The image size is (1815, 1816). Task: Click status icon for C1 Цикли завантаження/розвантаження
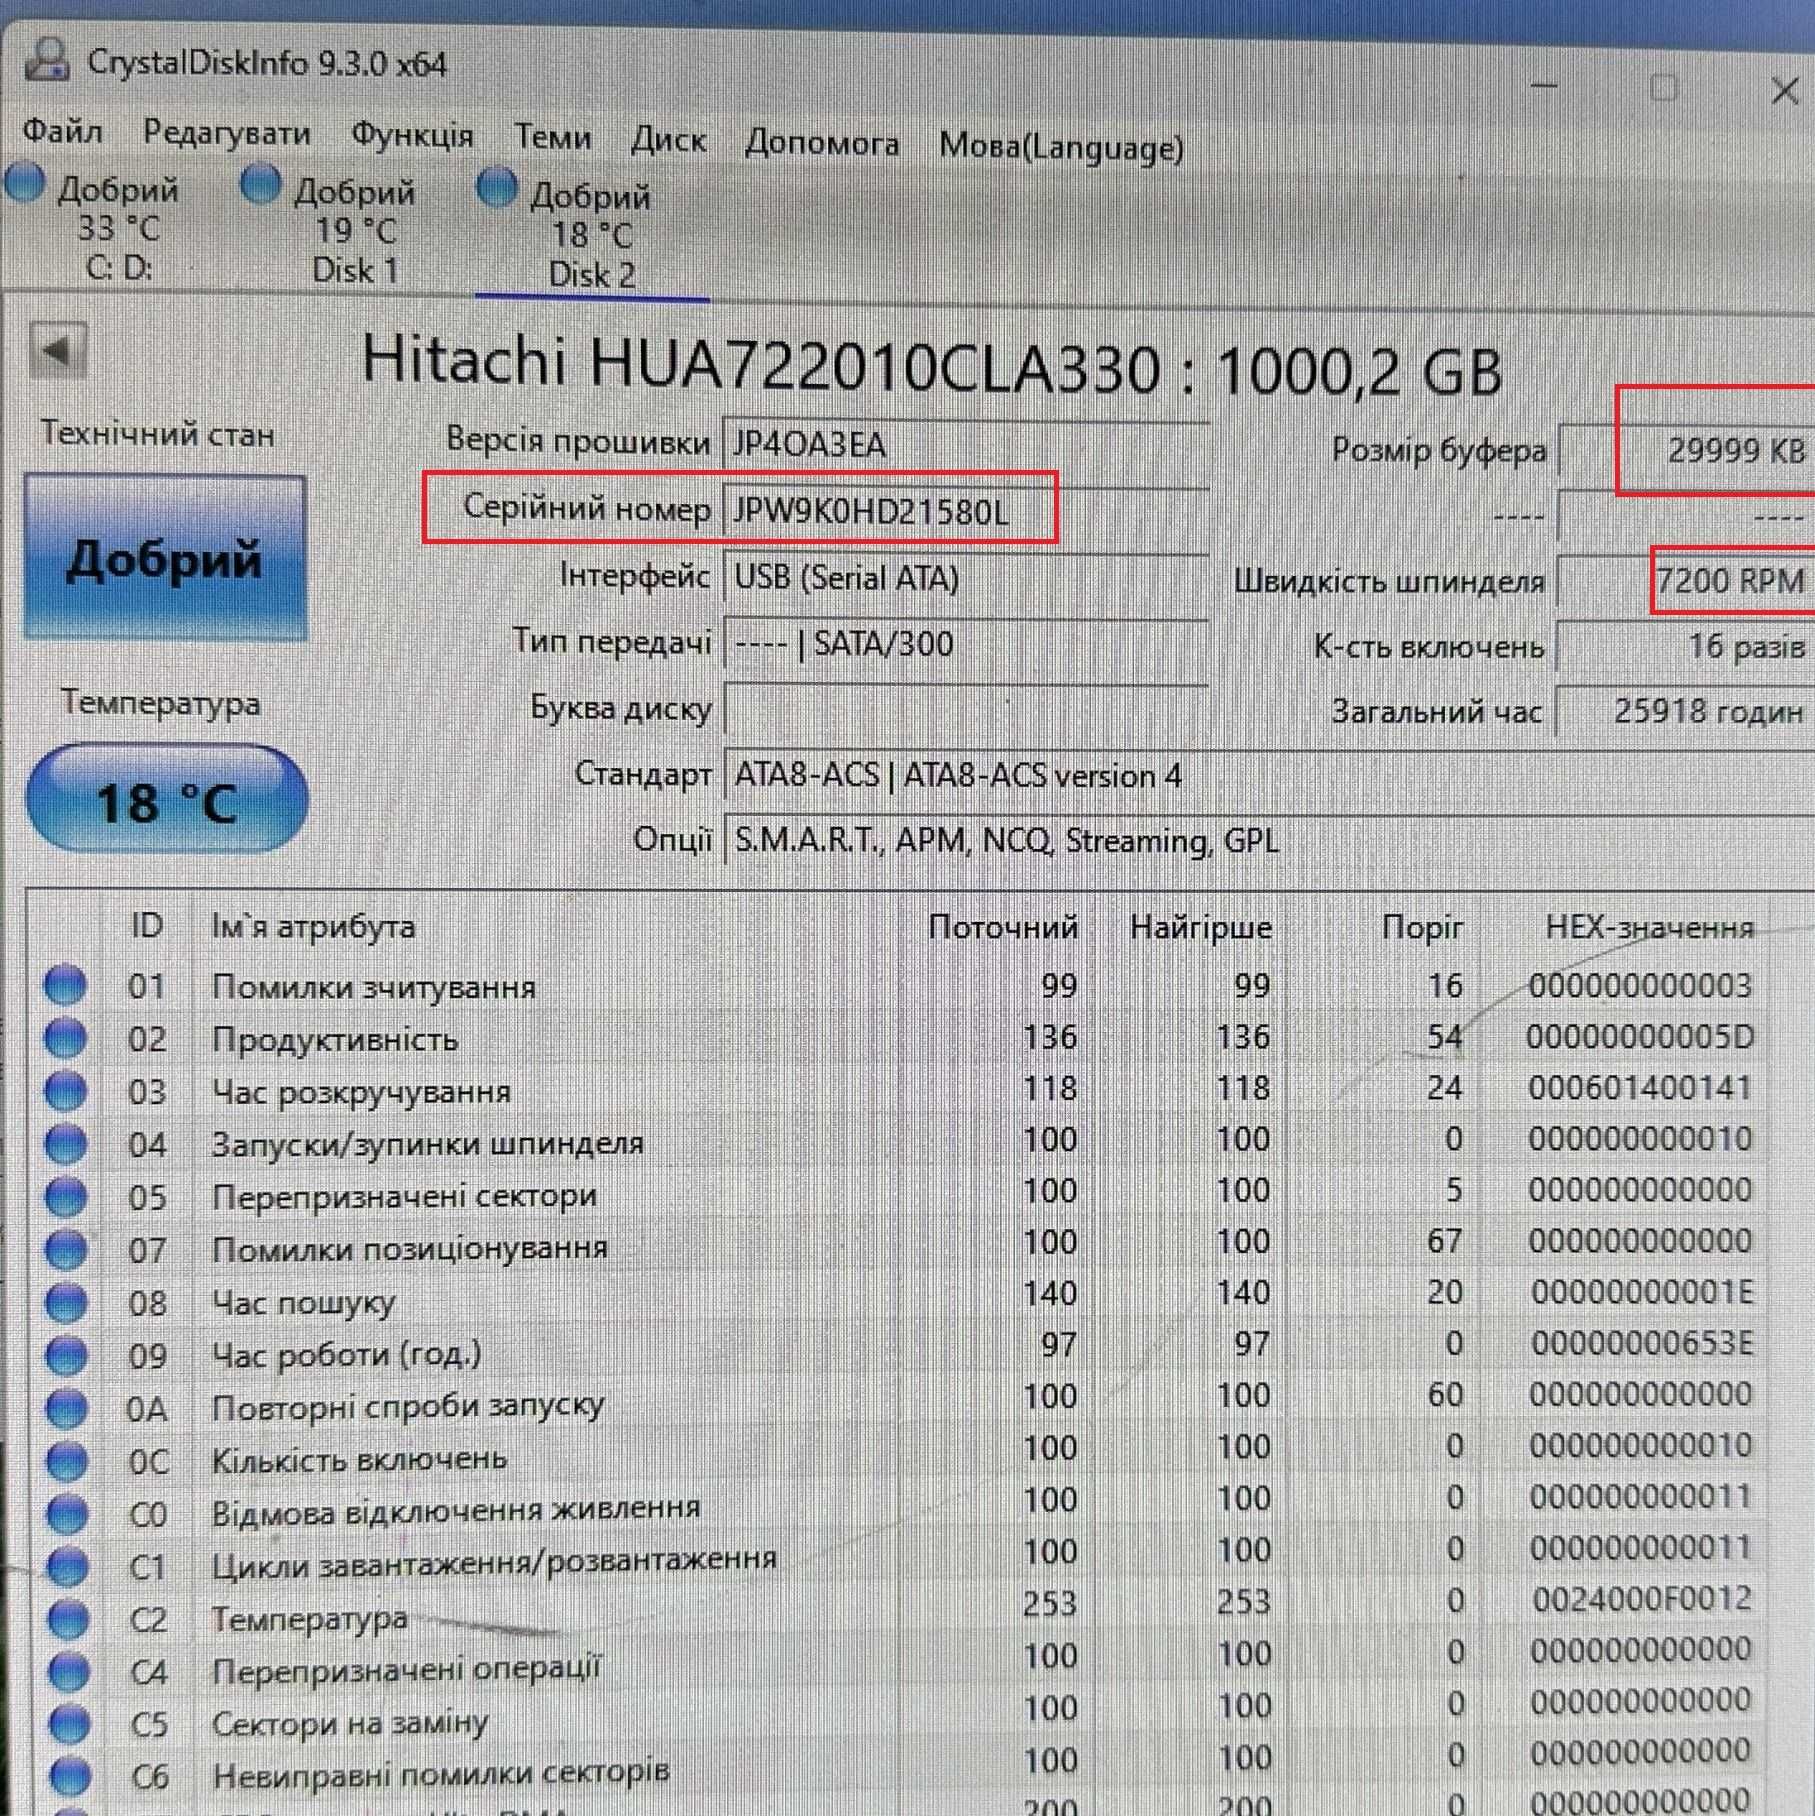point(68,1566)
